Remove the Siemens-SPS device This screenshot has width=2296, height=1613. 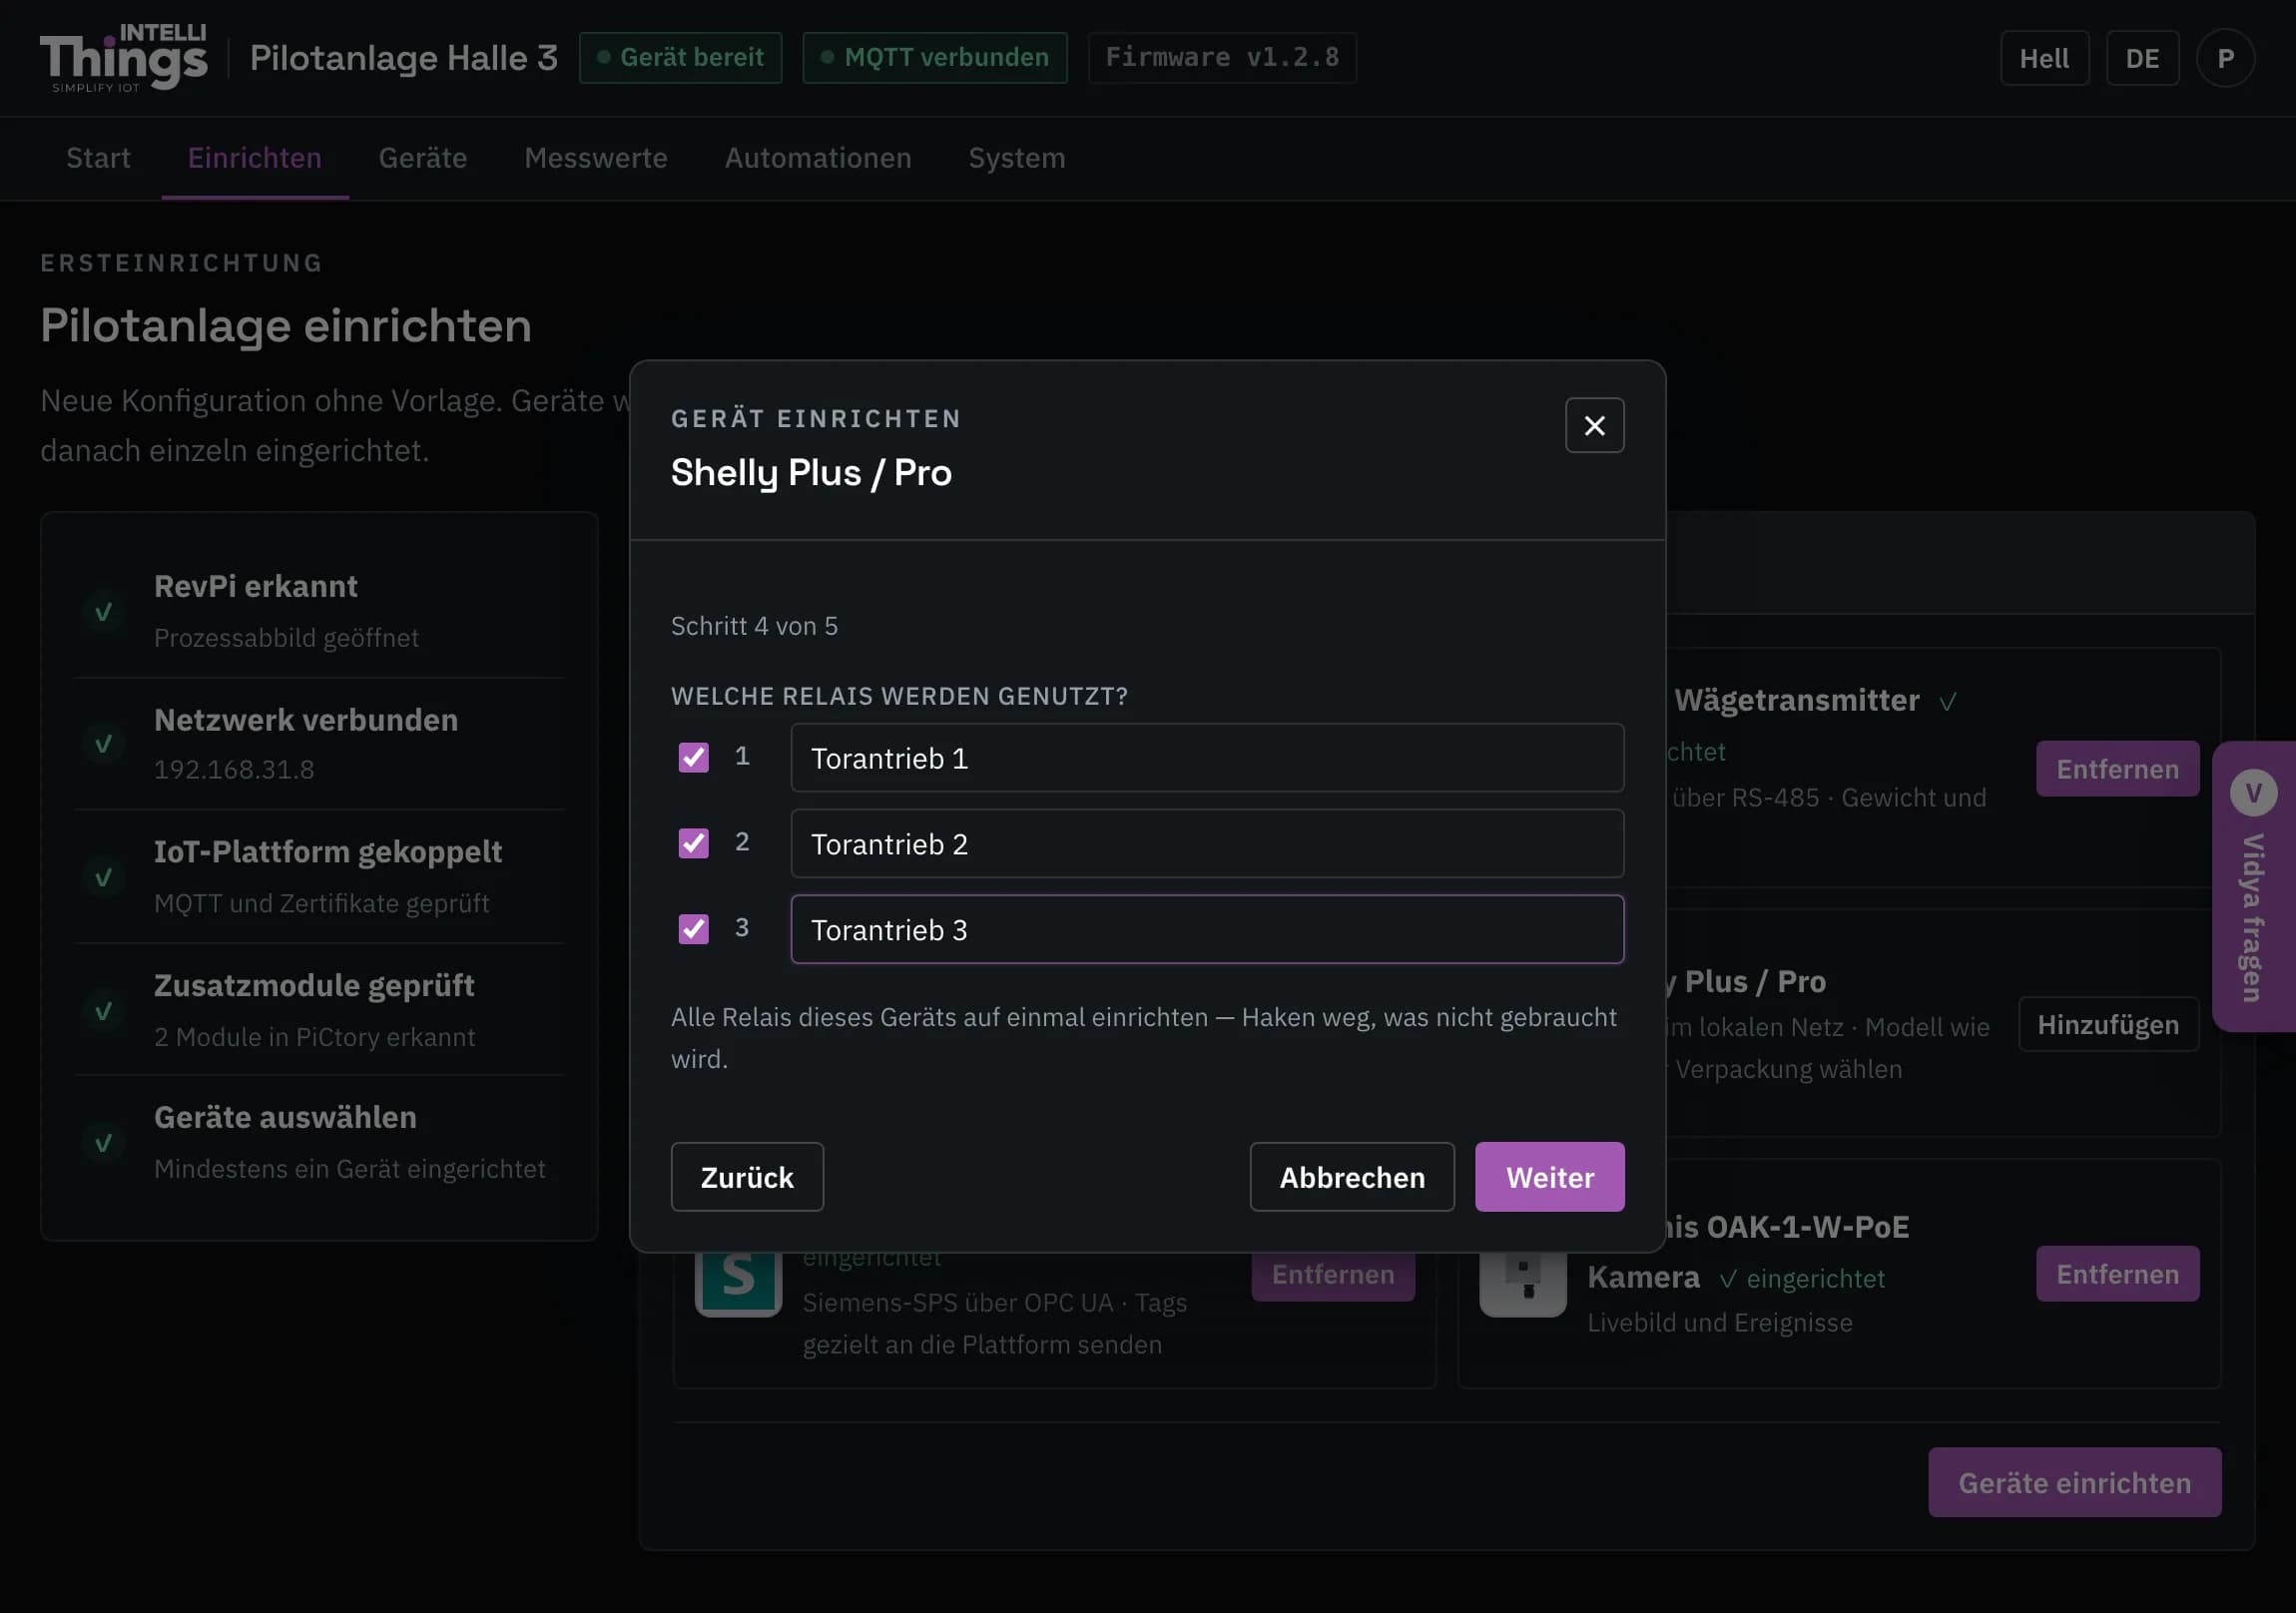[1333, 1275]
